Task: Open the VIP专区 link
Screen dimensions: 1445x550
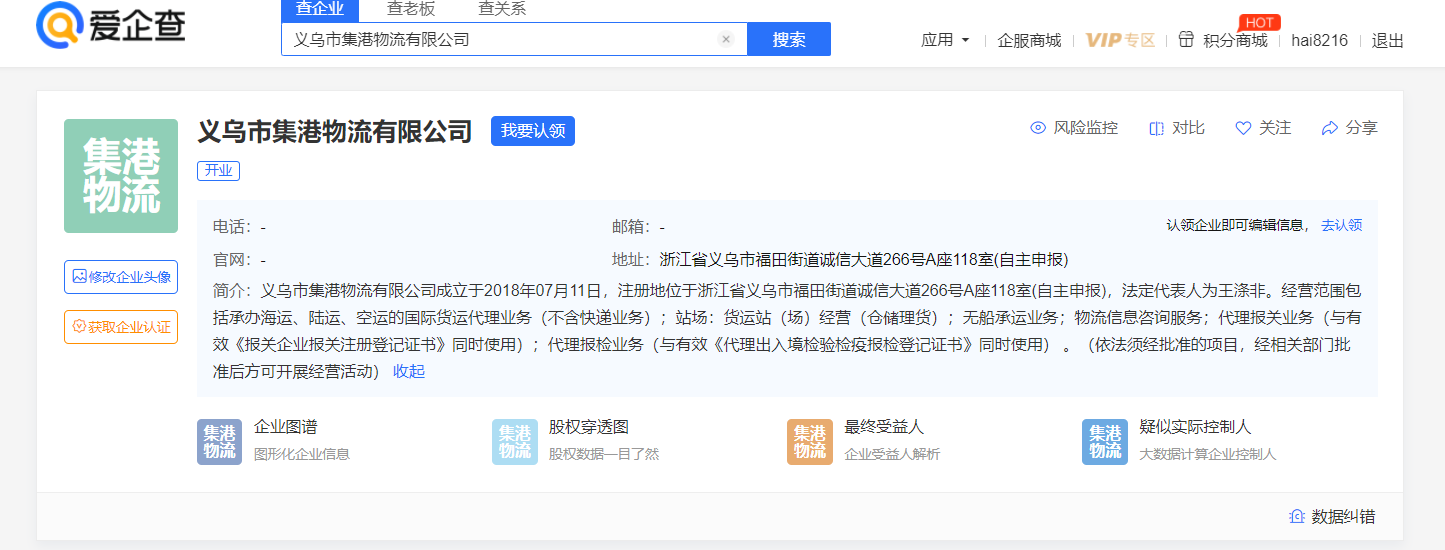Action: tap(1120, 40)
